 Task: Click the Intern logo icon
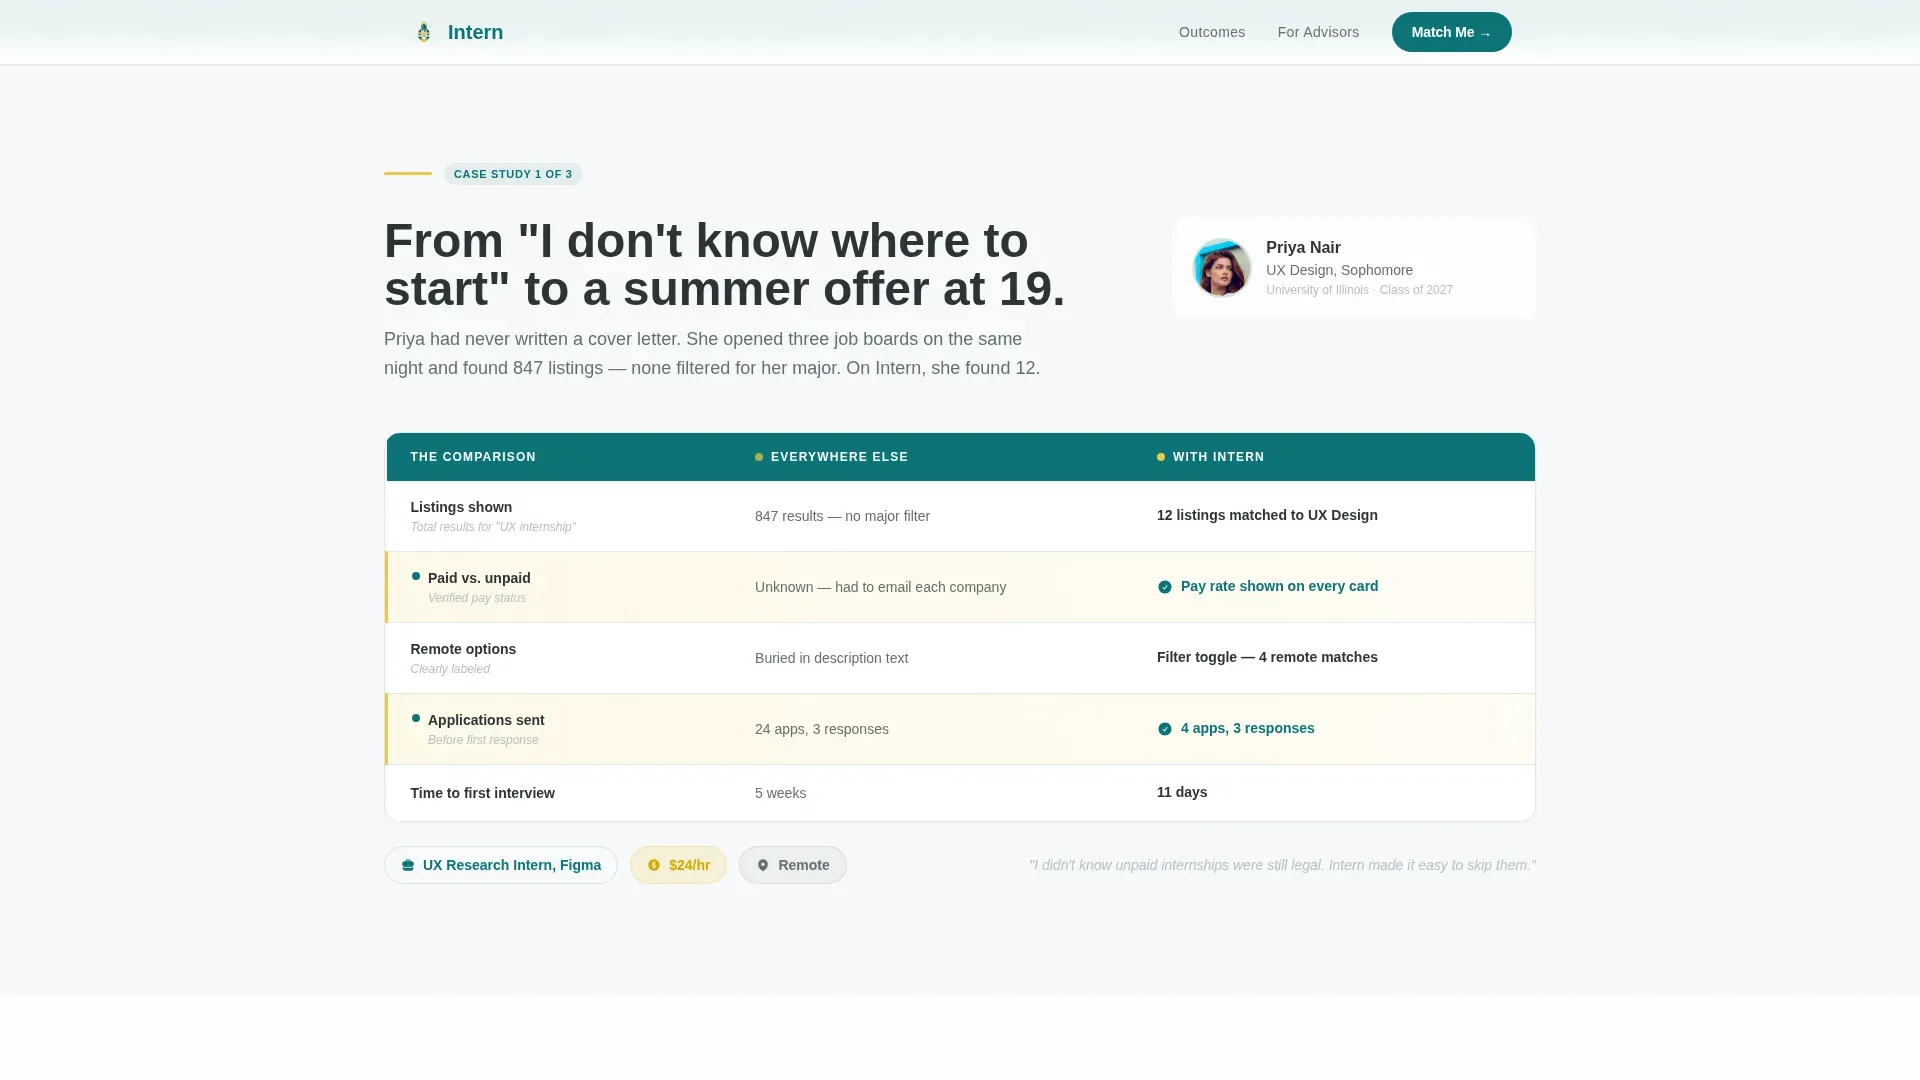click(424, 32)
